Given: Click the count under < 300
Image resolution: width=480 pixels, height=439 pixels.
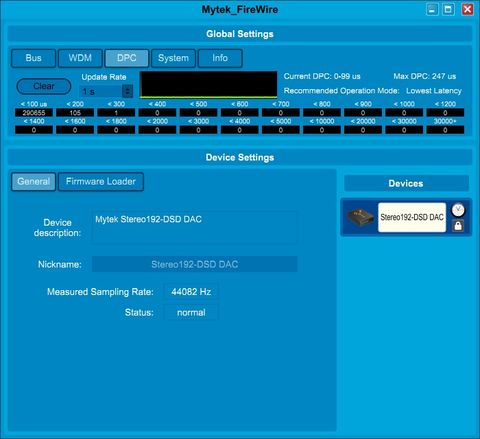Looking at the screenshot, I should tap(116, 113).
